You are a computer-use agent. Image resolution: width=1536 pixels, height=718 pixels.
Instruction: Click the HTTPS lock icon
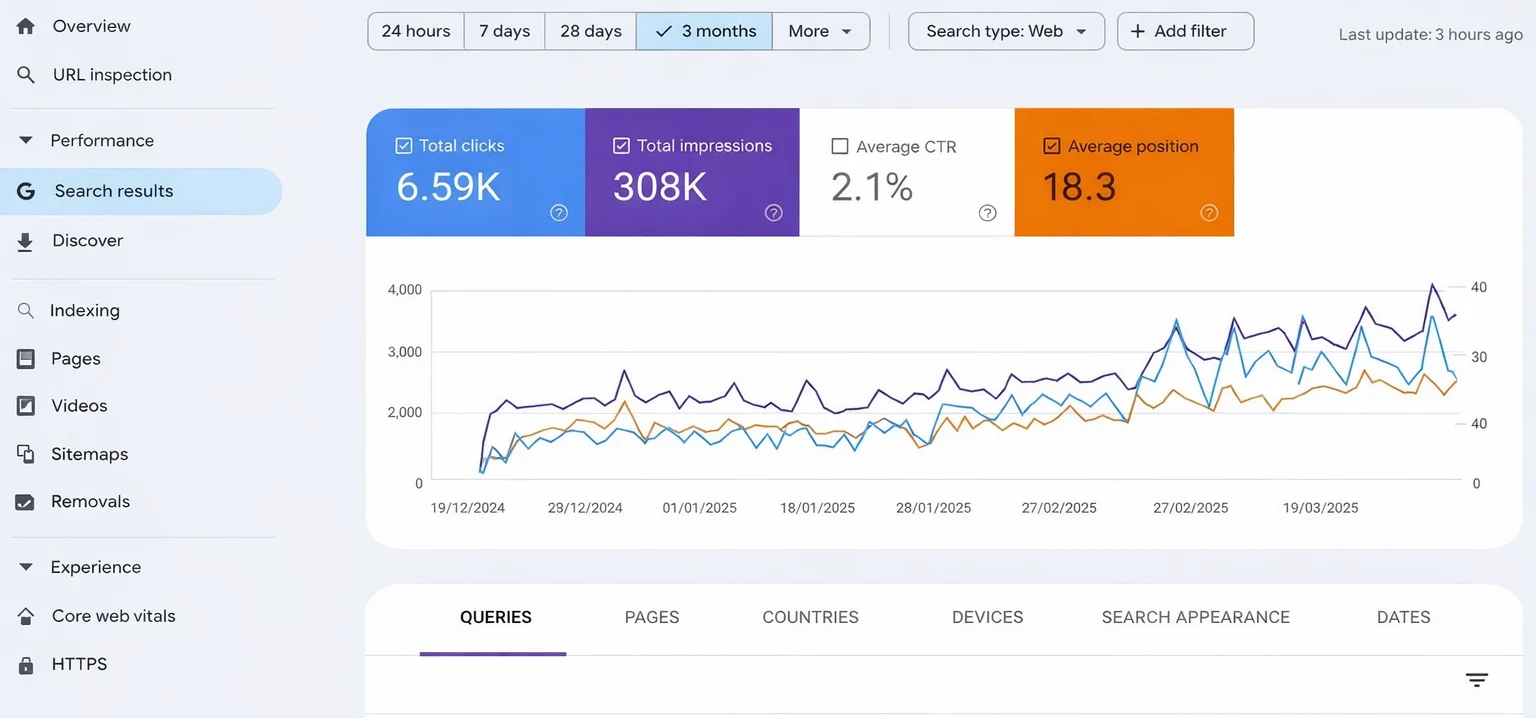[25, 663]
